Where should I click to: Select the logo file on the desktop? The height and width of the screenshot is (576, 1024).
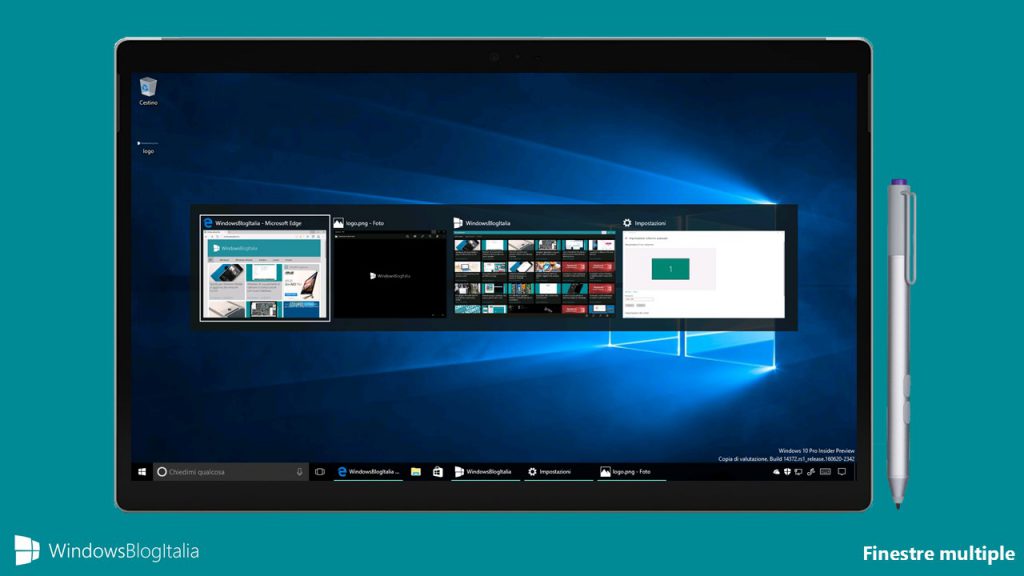point(148,147)
